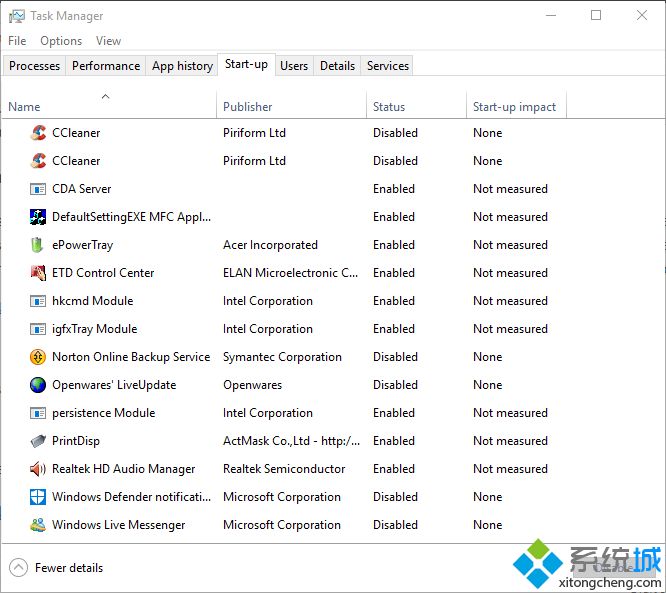Select persistence Module name text
The image size is (666, 593).
(103, 413)
